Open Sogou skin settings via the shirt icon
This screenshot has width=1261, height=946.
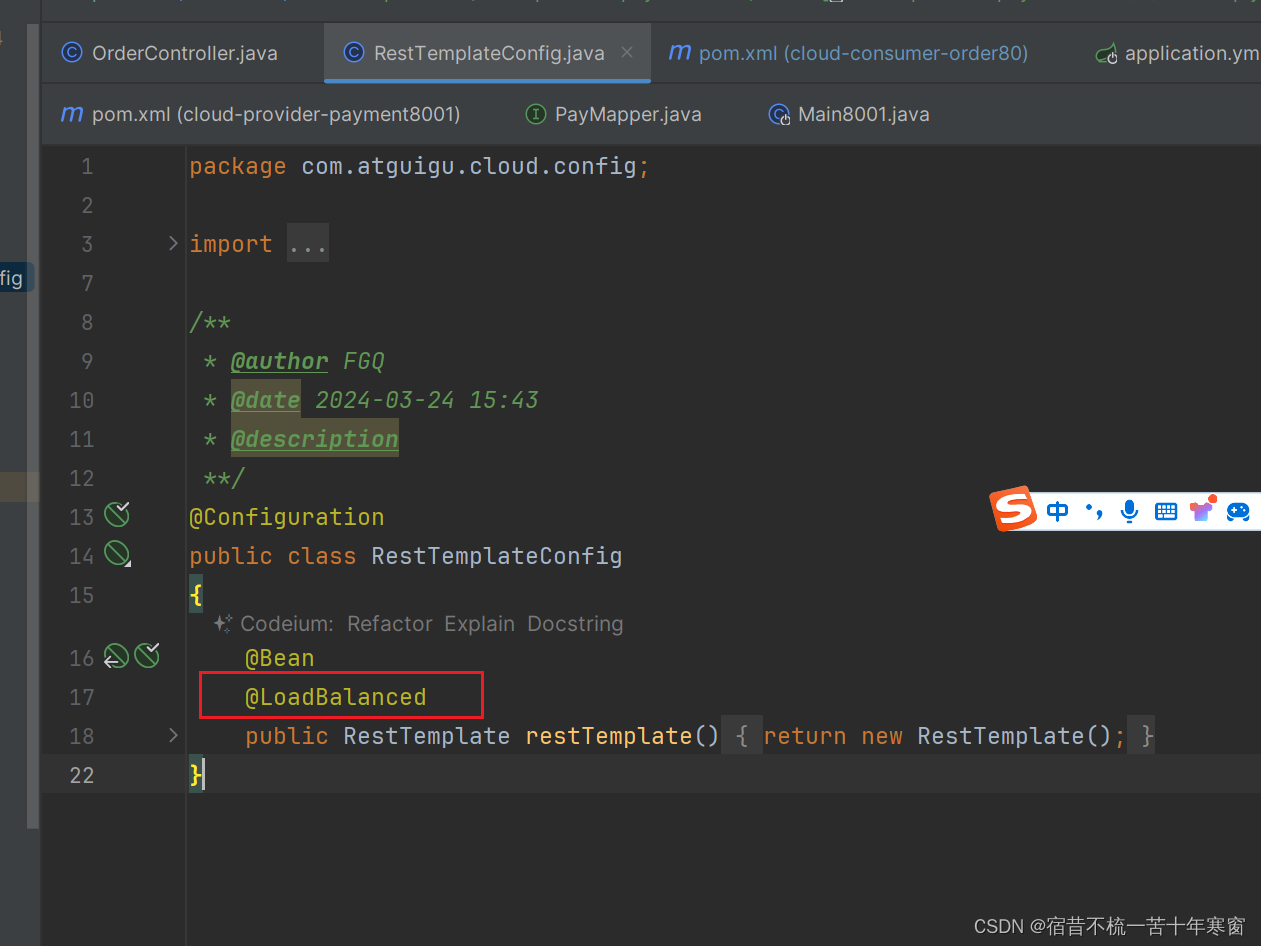(x=1203, y=510)
